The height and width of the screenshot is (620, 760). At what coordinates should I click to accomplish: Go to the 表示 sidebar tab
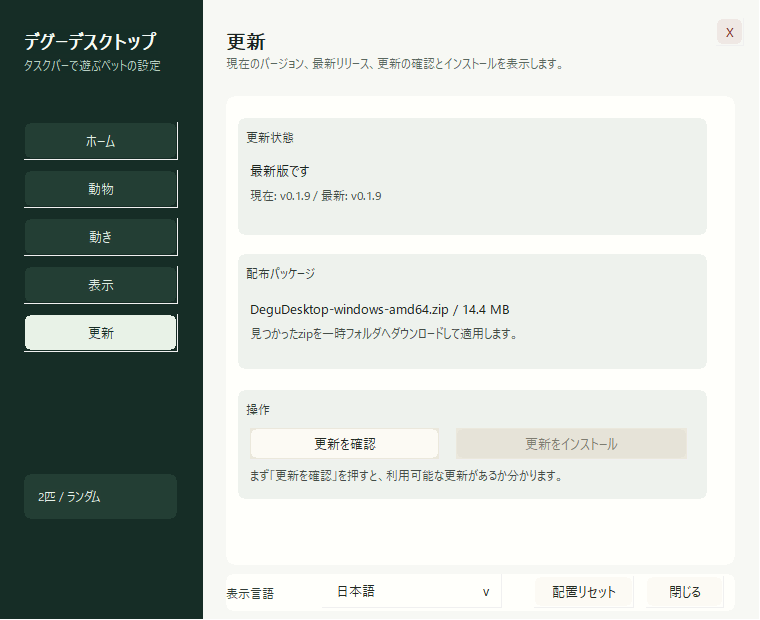pyautogui.click(x=101, y=285)
